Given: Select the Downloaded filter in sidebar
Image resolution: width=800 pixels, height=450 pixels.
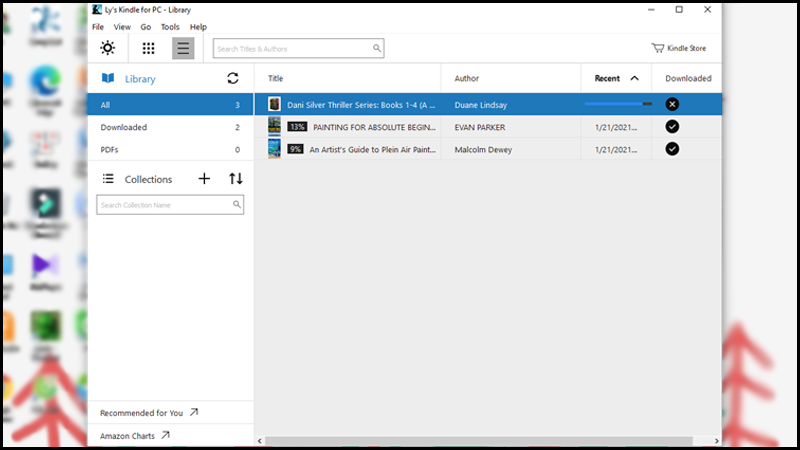Looking at the screenshot, I should tap(124, 127).
